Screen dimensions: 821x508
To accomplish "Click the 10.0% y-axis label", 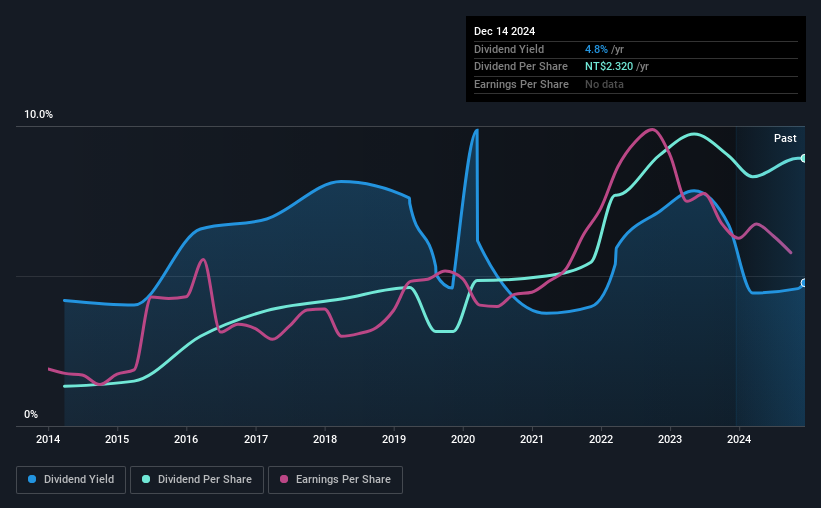I will tap(38, 115).
